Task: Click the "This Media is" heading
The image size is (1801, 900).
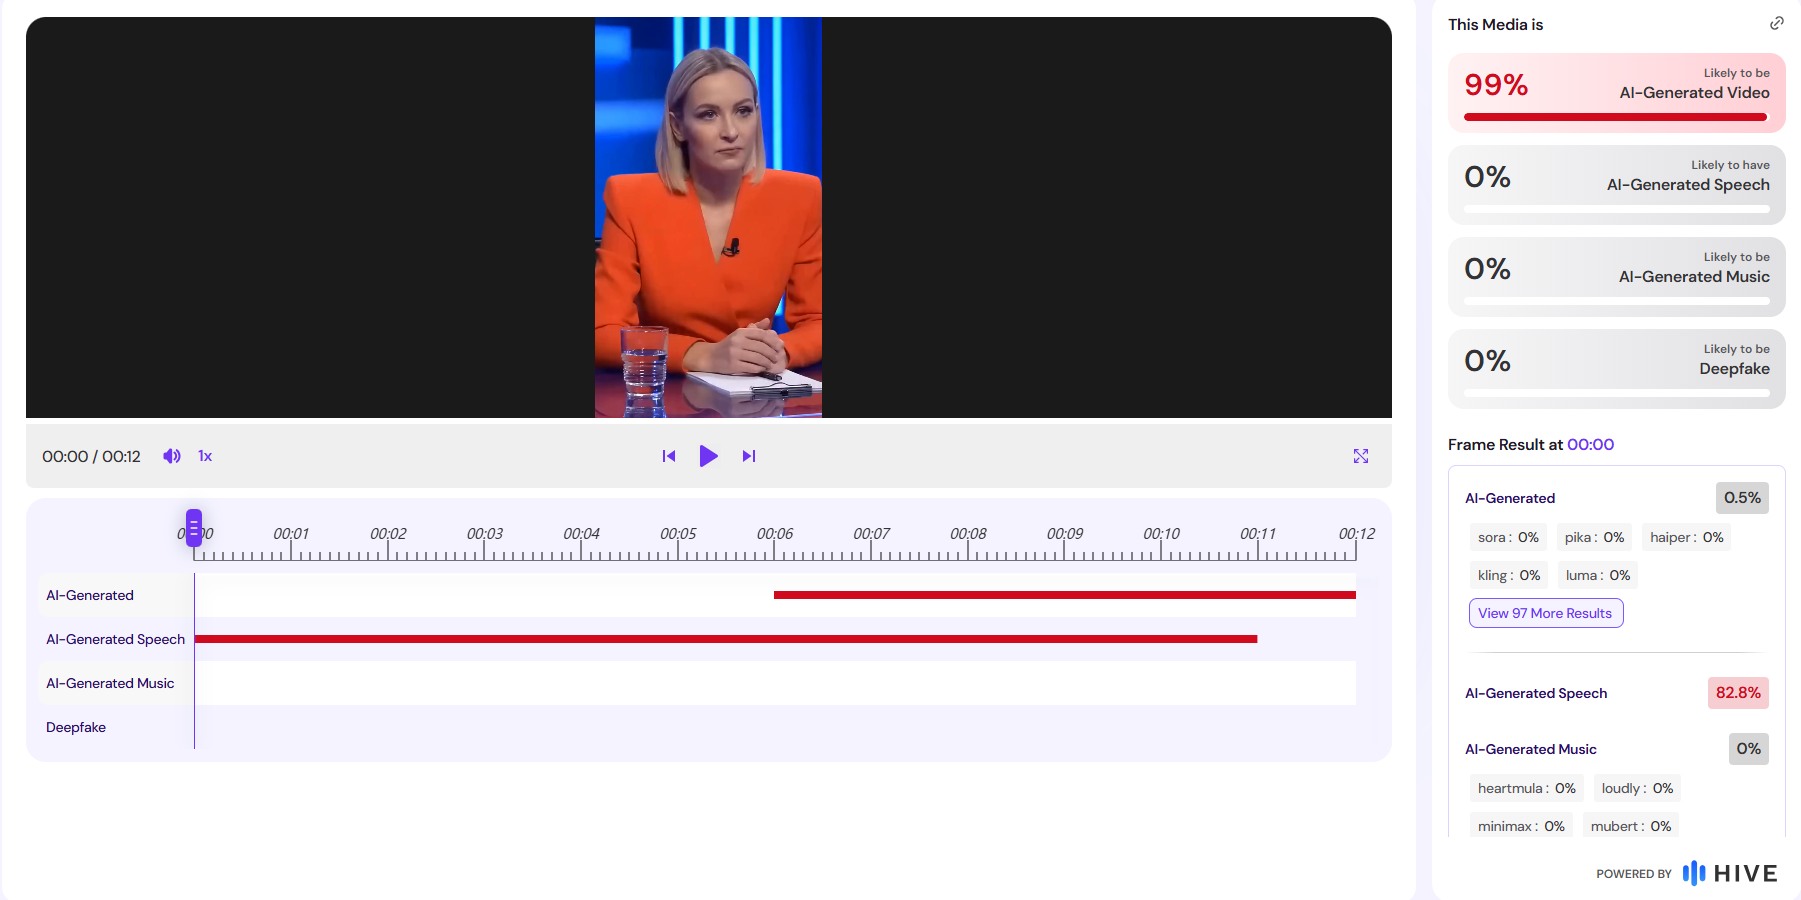Action: [1495, 24]
